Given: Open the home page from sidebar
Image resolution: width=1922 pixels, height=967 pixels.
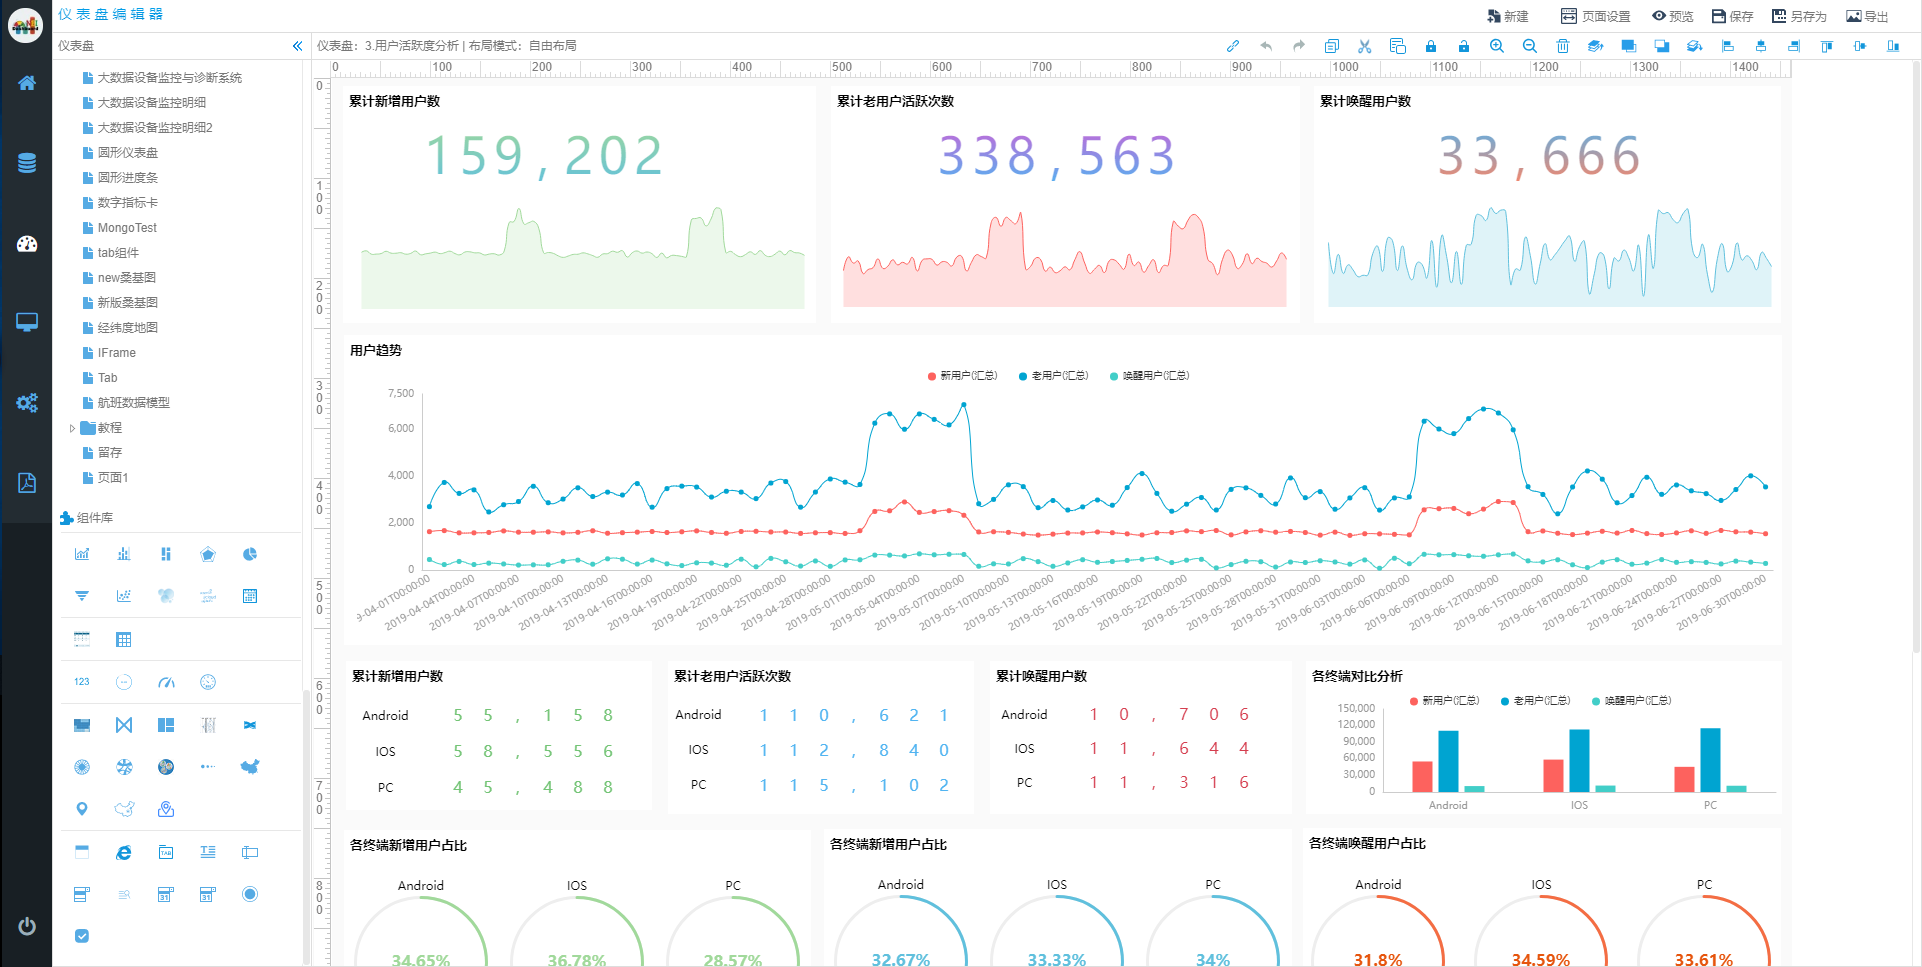Looking at the screenshot, I should [x=27, y=83].
